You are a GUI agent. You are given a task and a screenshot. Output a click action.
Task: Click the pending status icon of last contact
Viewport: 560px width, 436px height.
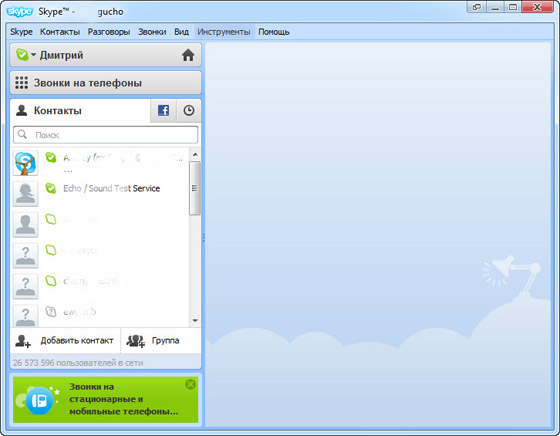[51, 312]
